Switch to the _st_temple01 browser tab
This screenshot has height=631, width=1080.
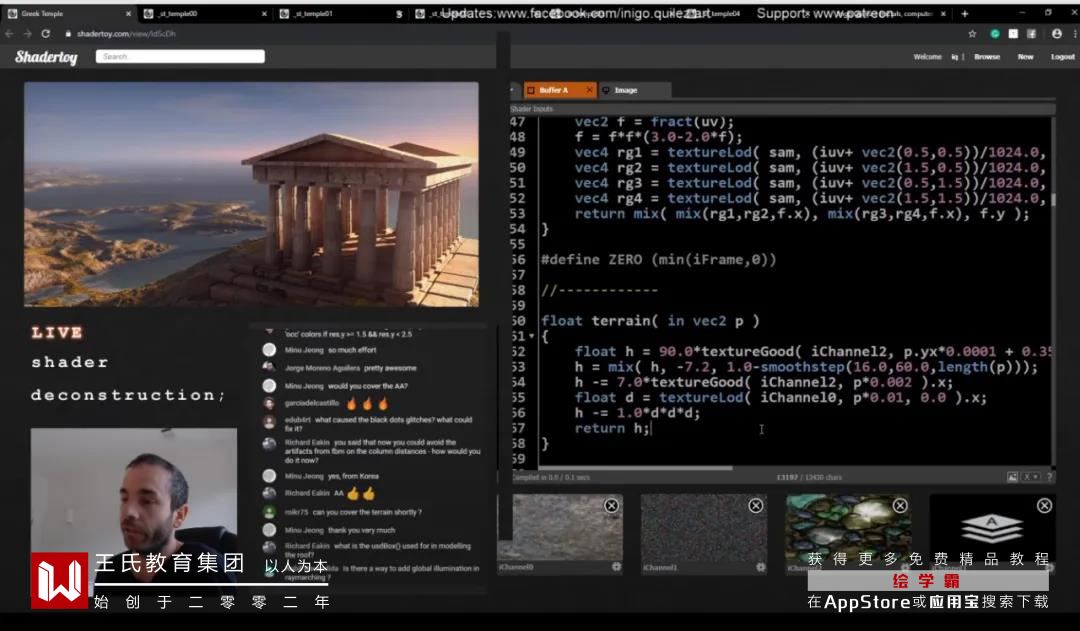pos(340,14)
